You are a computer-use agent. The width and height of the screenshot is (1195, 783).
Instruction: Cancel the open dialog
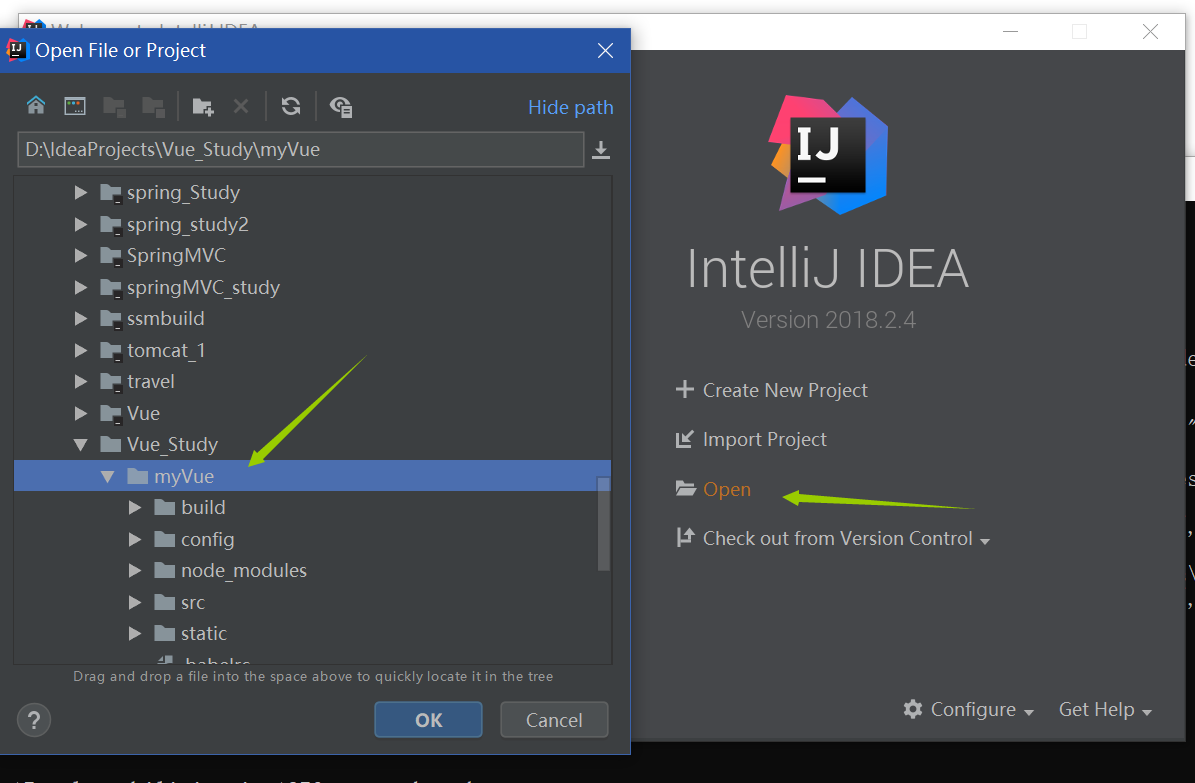point(554,720)
